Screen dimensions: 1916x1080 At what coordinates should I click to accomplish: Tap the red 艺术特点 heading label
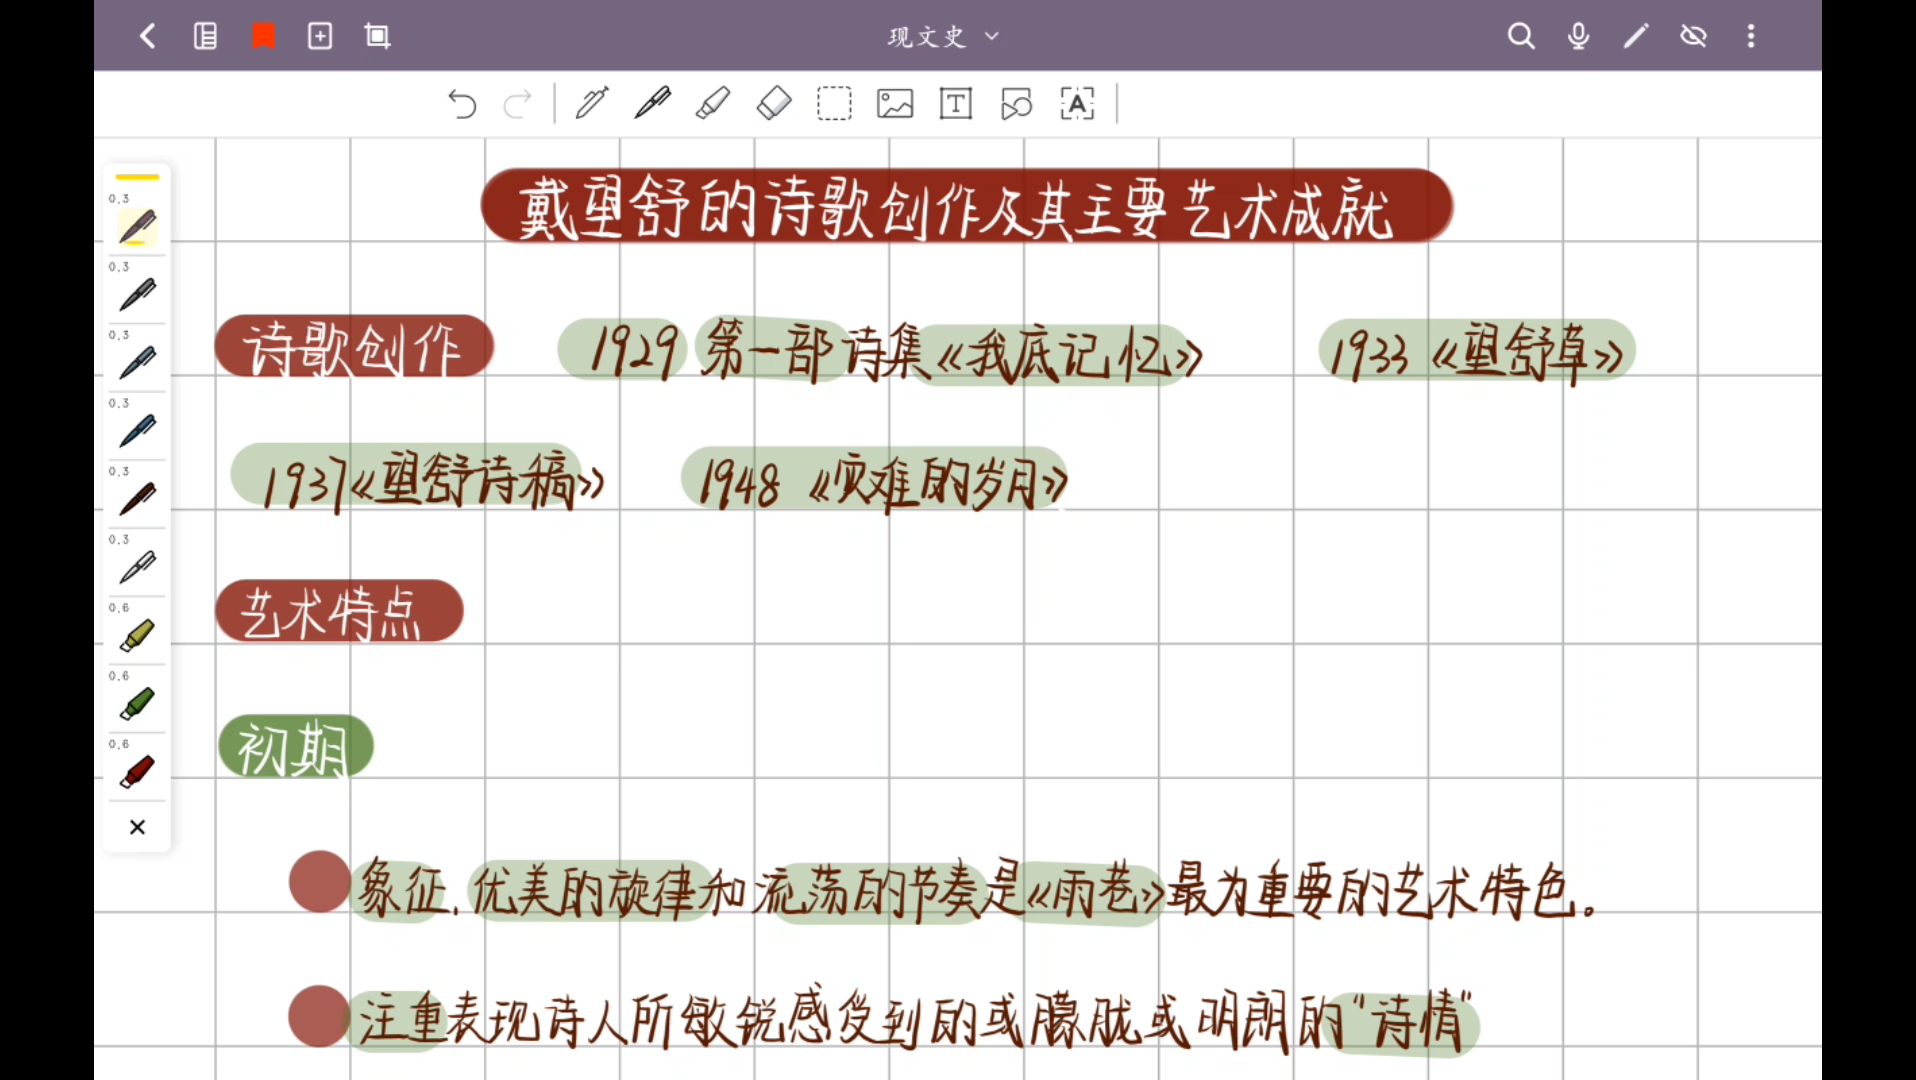click(x=339, y=611)
